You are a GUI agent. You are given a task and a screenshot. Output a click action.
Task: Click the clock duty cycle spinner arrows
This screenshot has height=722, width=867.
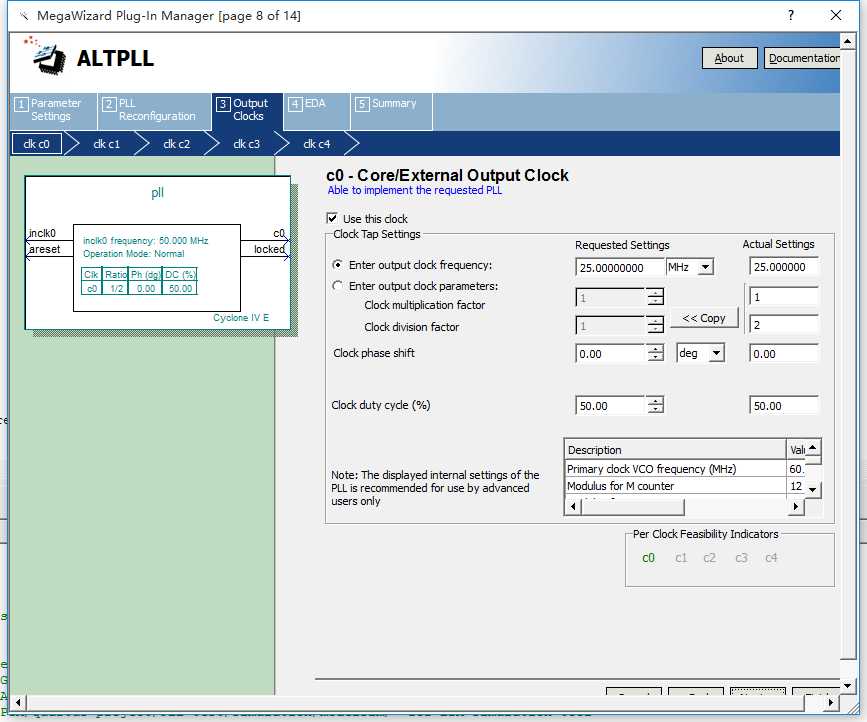(x=655, y=405)
